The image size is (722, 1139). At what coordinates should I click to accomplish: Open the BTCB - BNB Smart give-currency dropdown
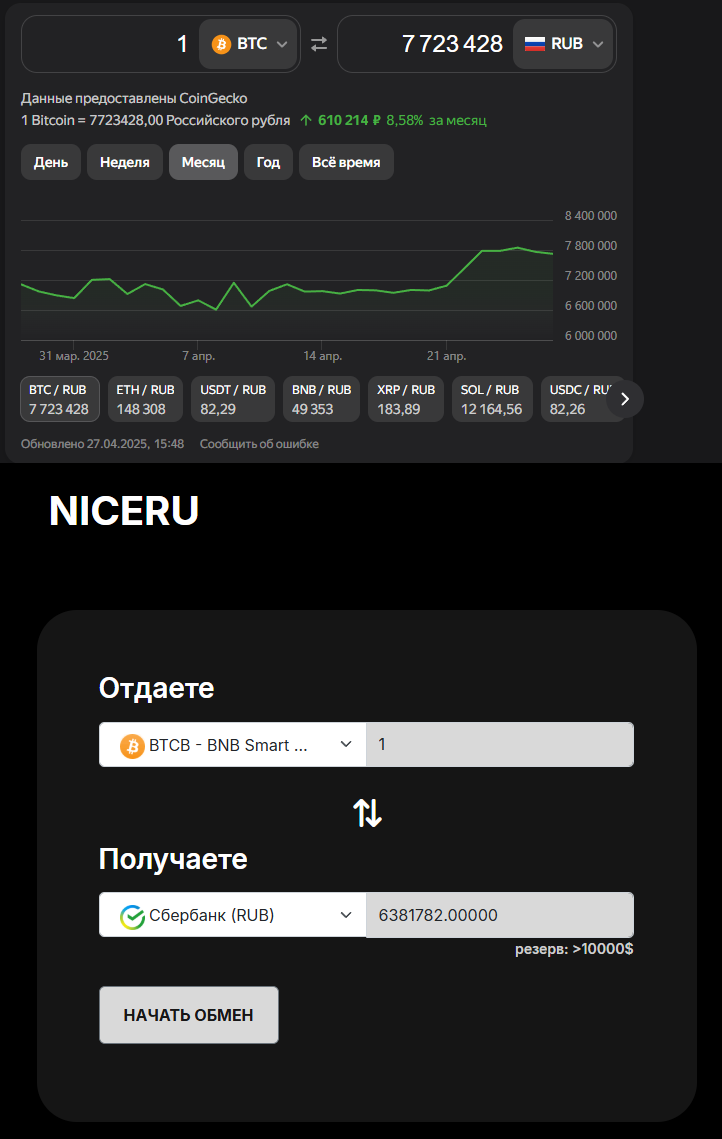[232, 745]
